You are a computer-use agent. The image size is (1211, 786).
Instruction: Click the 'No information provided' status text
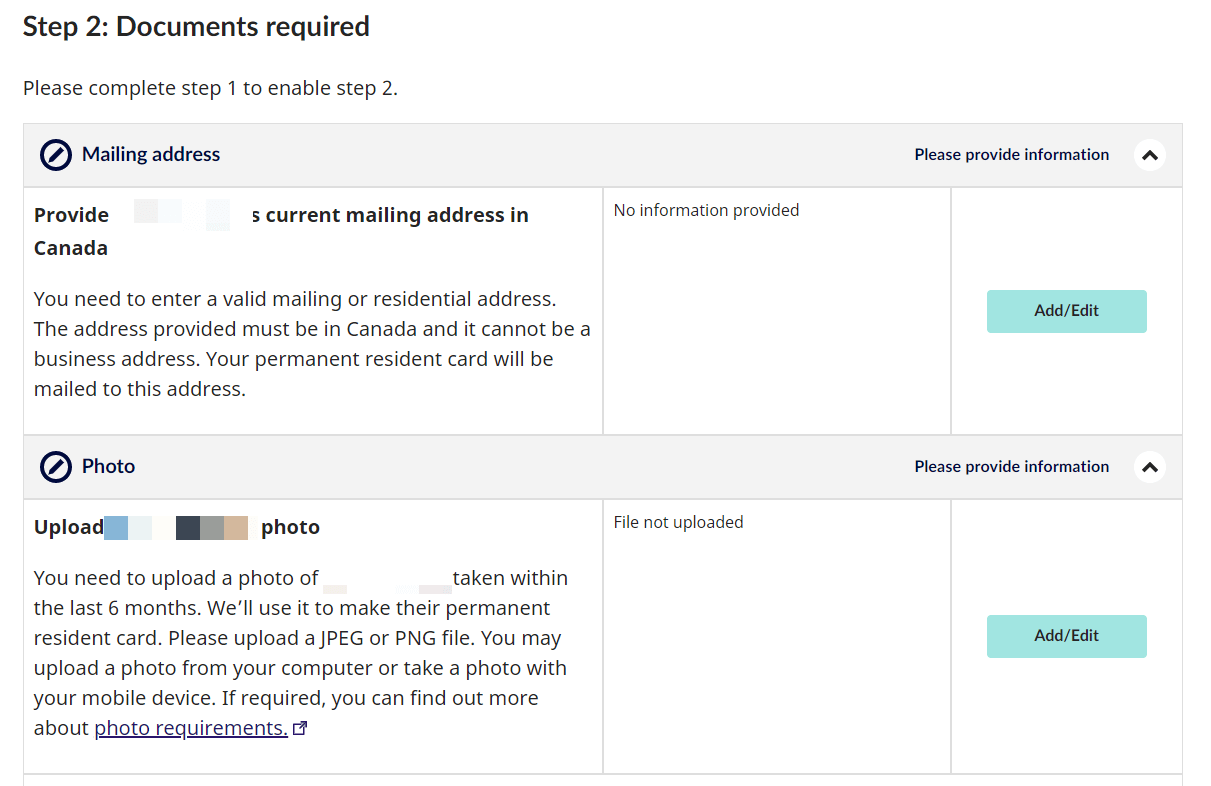[706, 211]
